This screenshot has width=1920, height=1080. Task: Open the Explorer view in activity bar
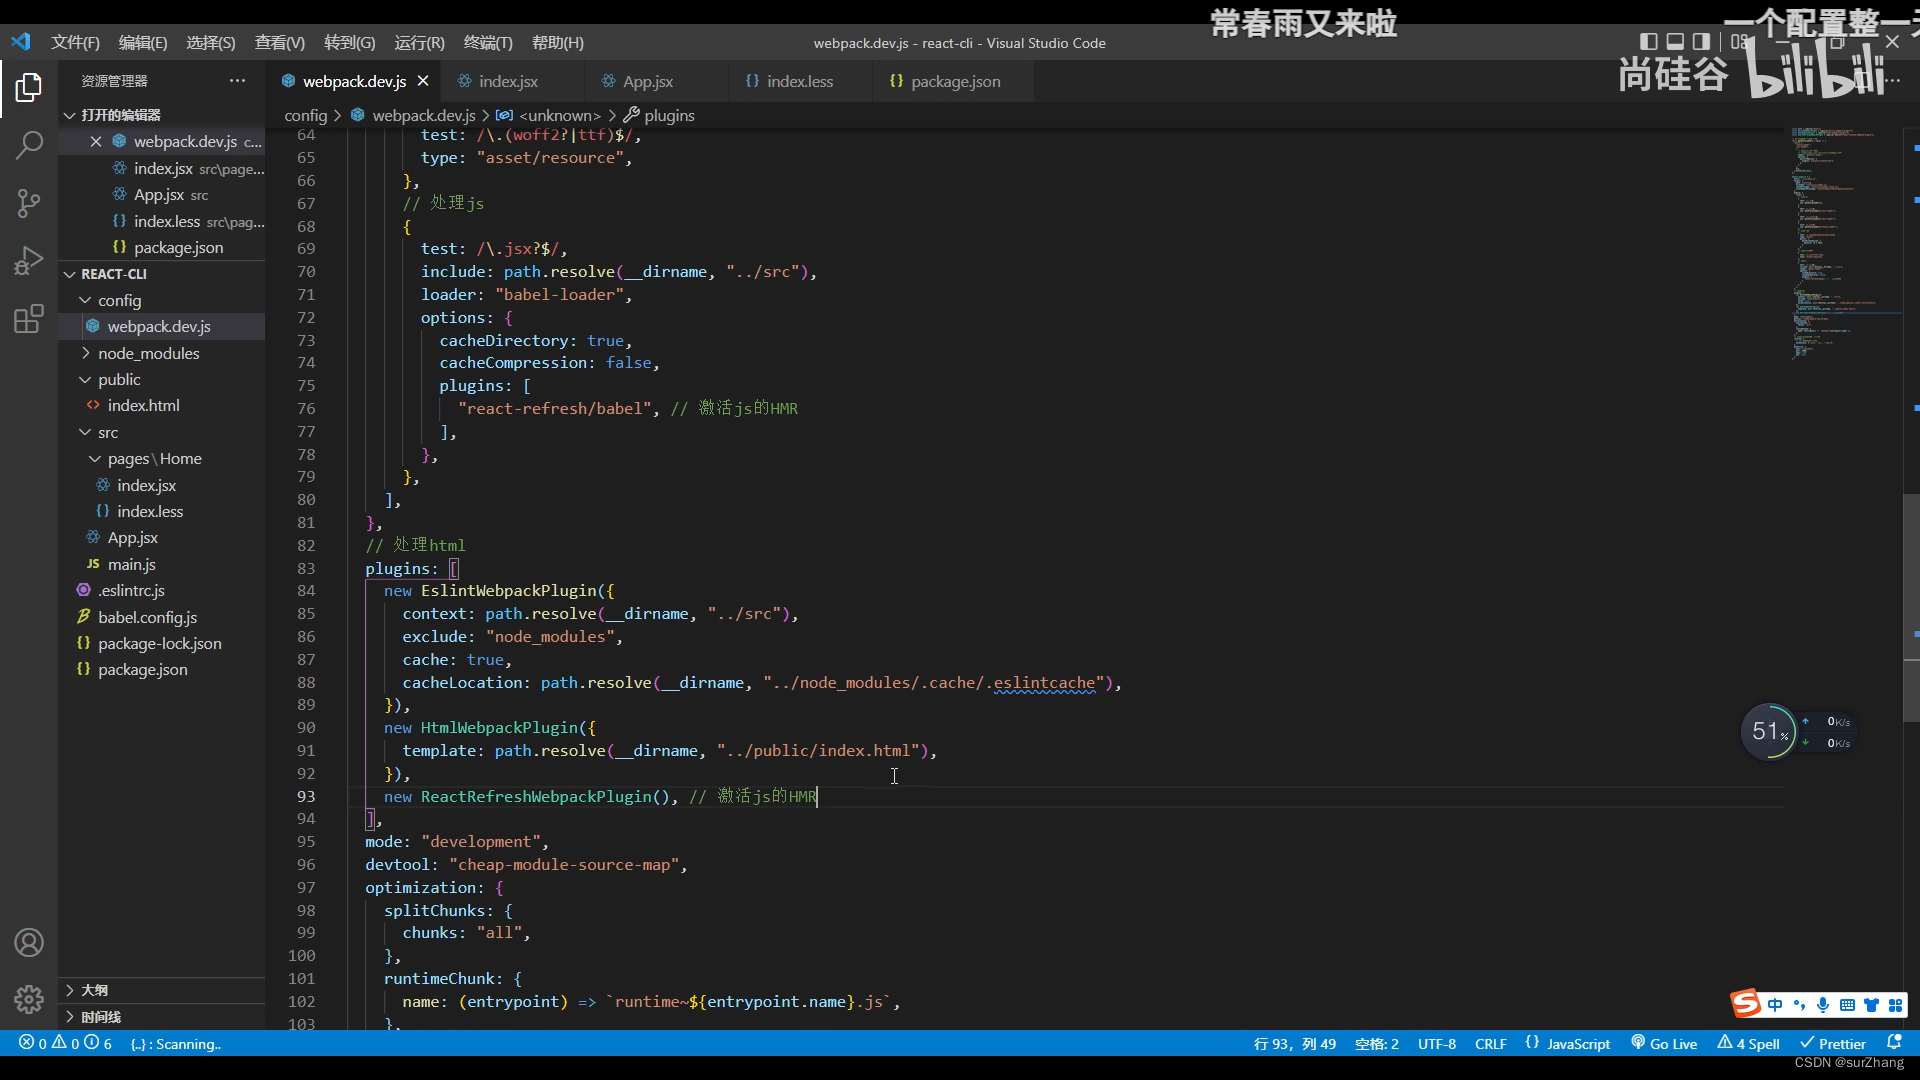[29, 88]
